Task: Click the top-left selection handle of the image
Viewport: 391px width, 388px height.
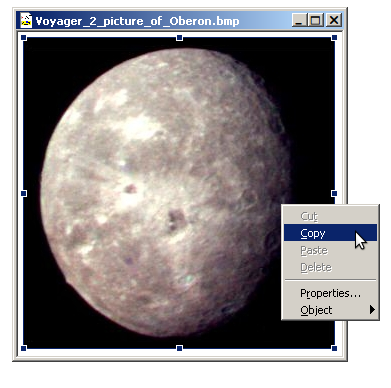Action: [x=24, y=38]
